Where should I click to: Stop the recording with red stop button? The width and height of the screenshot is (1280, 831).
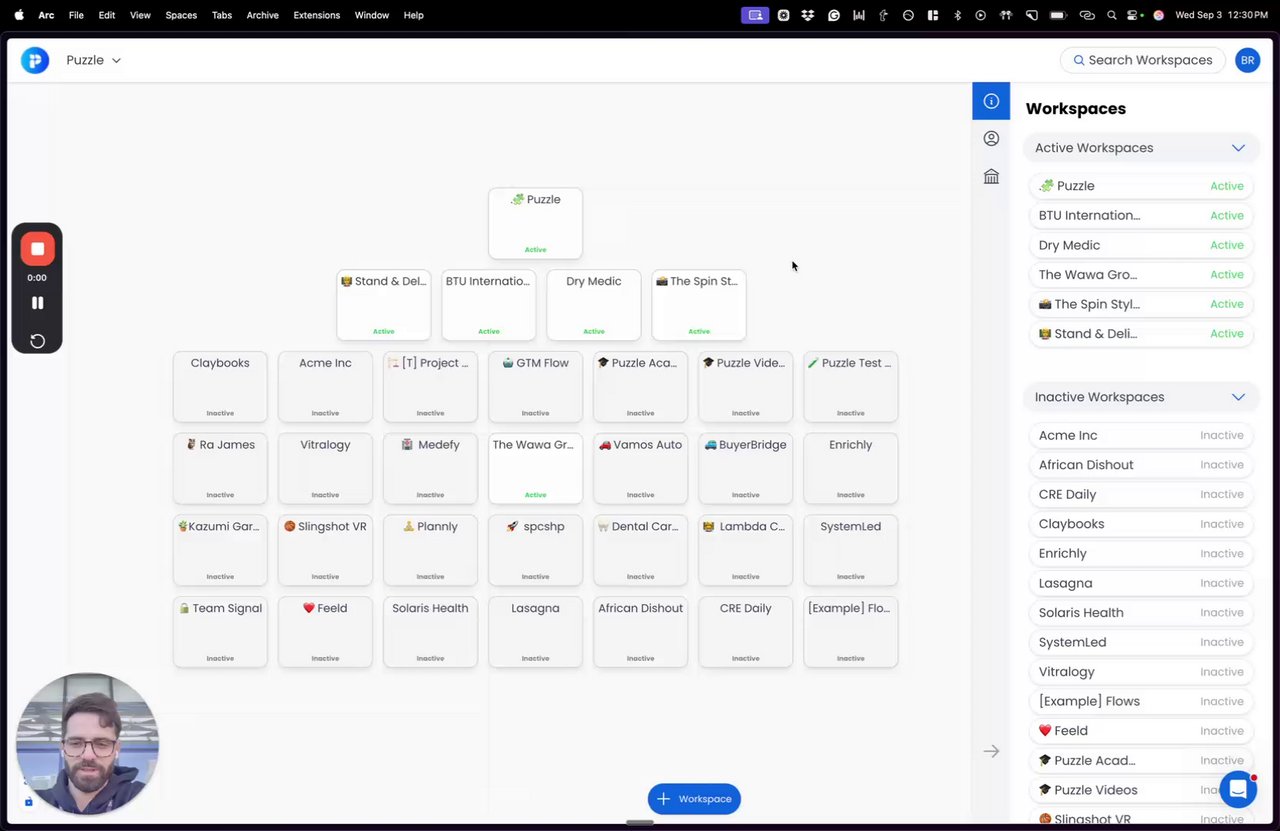click(x=37, y=249)
